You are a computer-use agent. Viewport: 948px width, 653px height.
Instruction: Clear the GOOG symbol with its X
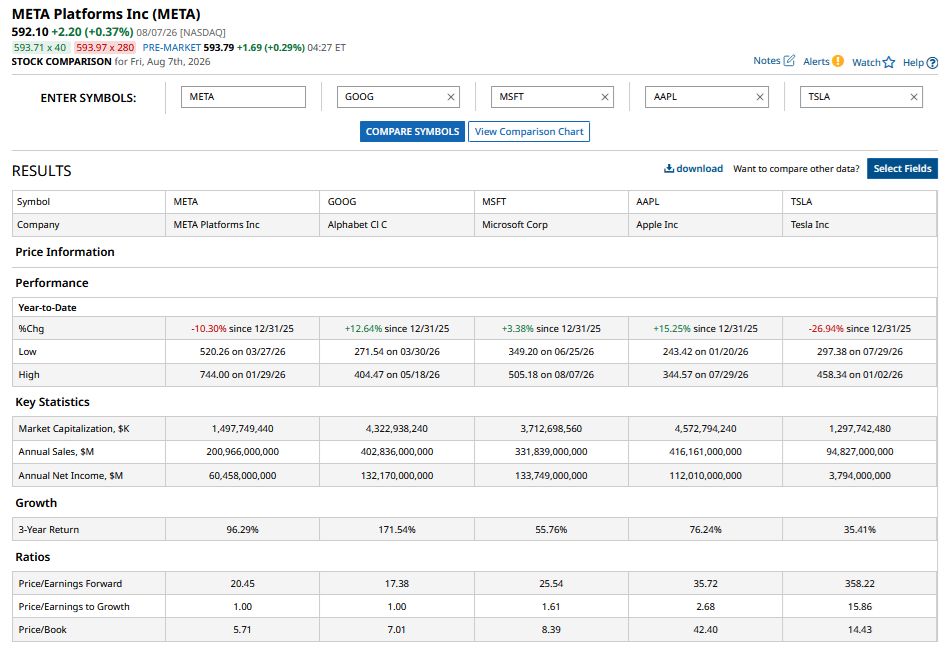click(450, 97)
